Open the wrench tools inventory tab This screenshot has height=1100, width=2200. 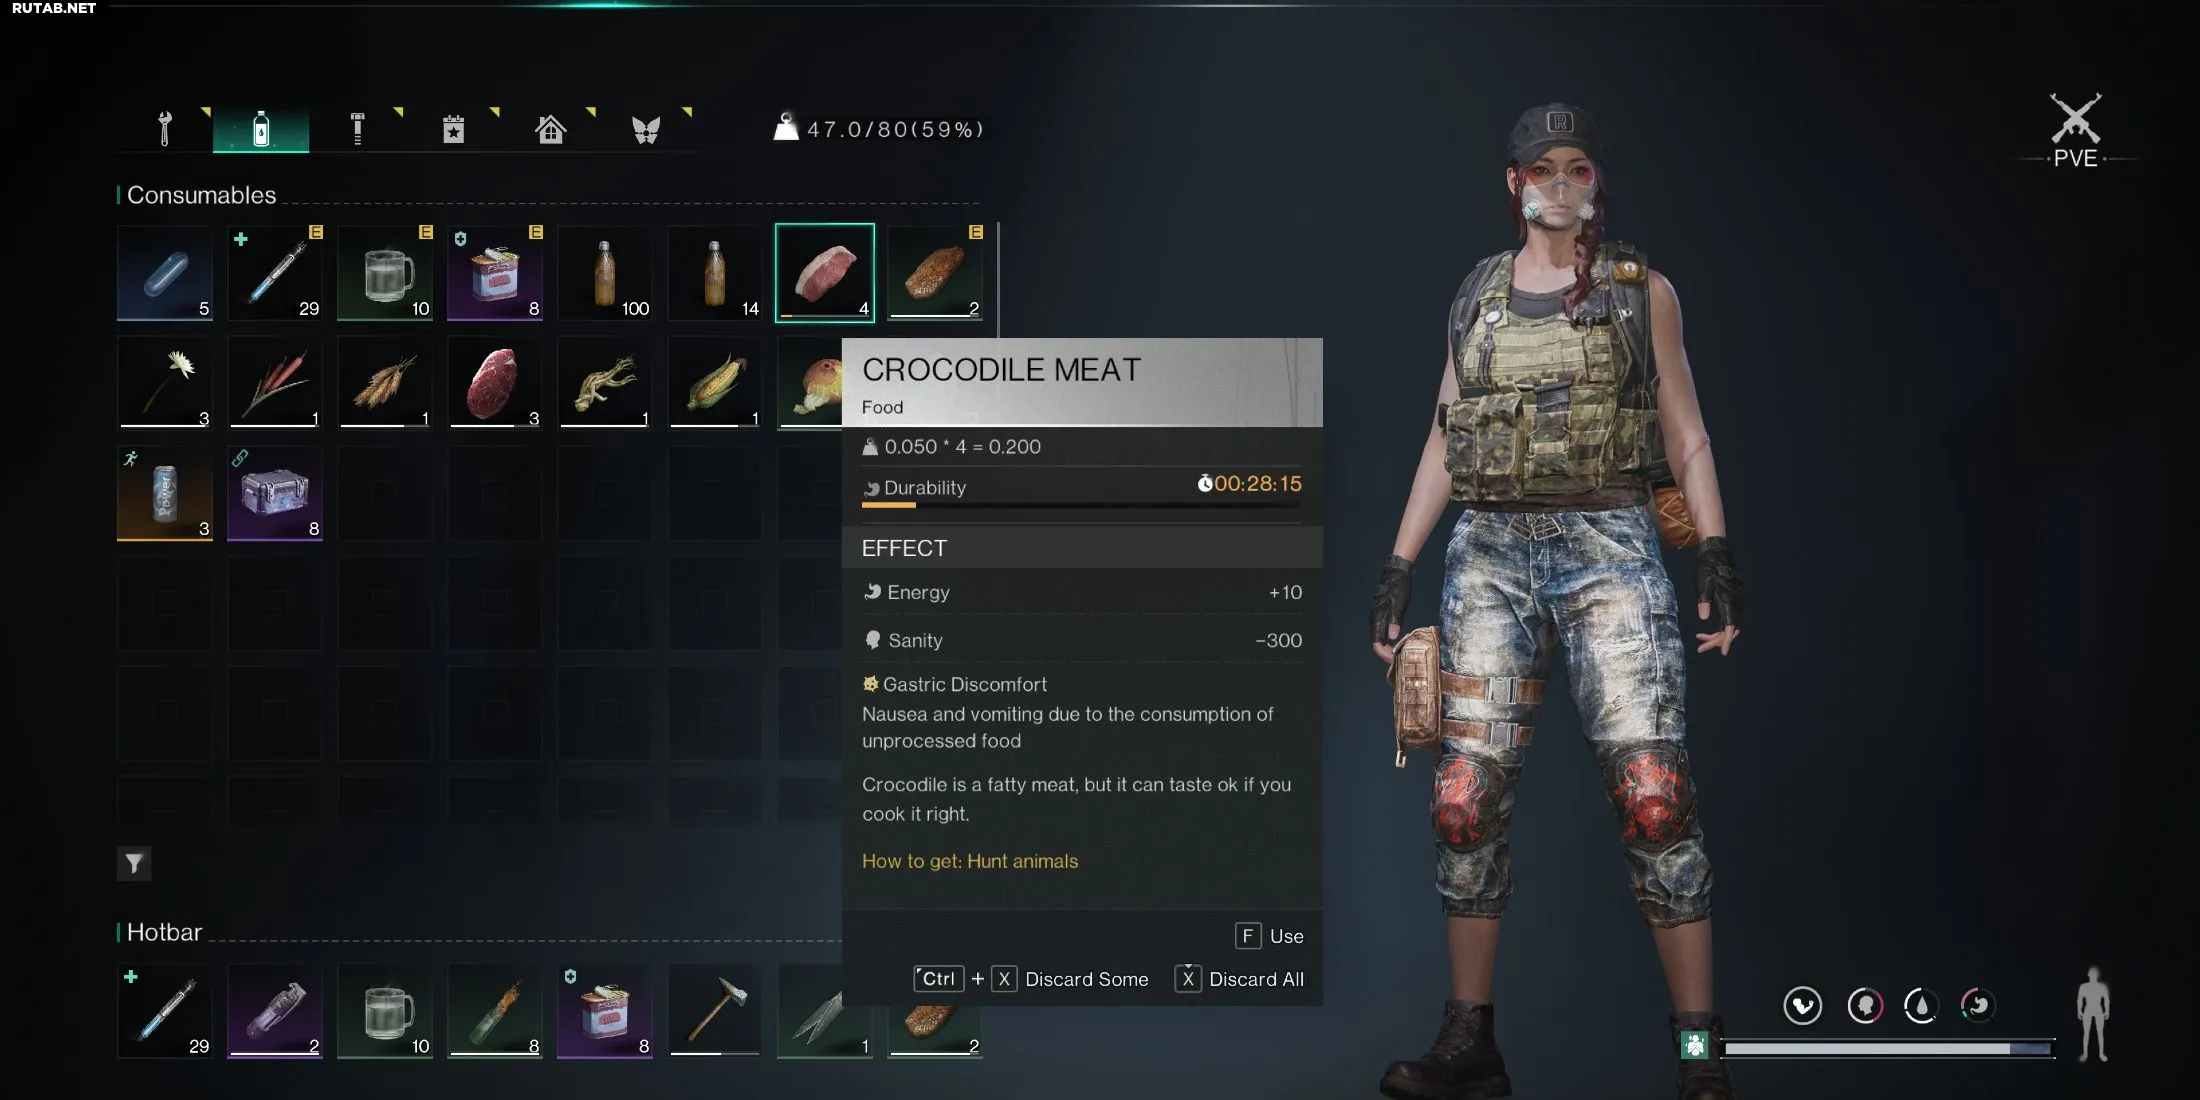pos(165,129)
